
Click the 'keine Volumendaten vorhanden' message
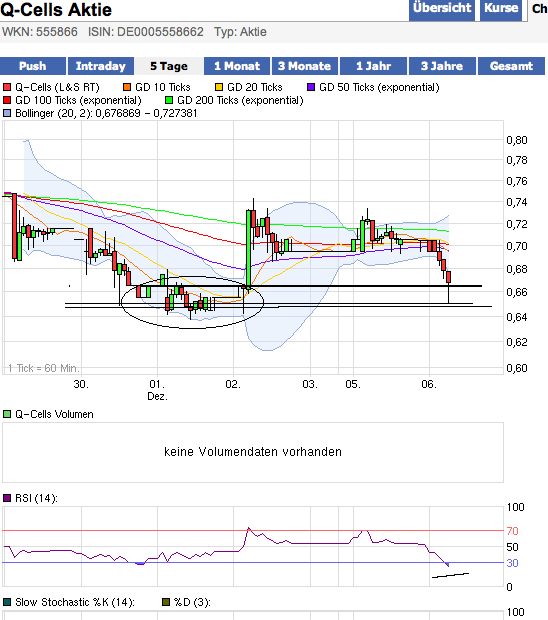tap(253, 452)
